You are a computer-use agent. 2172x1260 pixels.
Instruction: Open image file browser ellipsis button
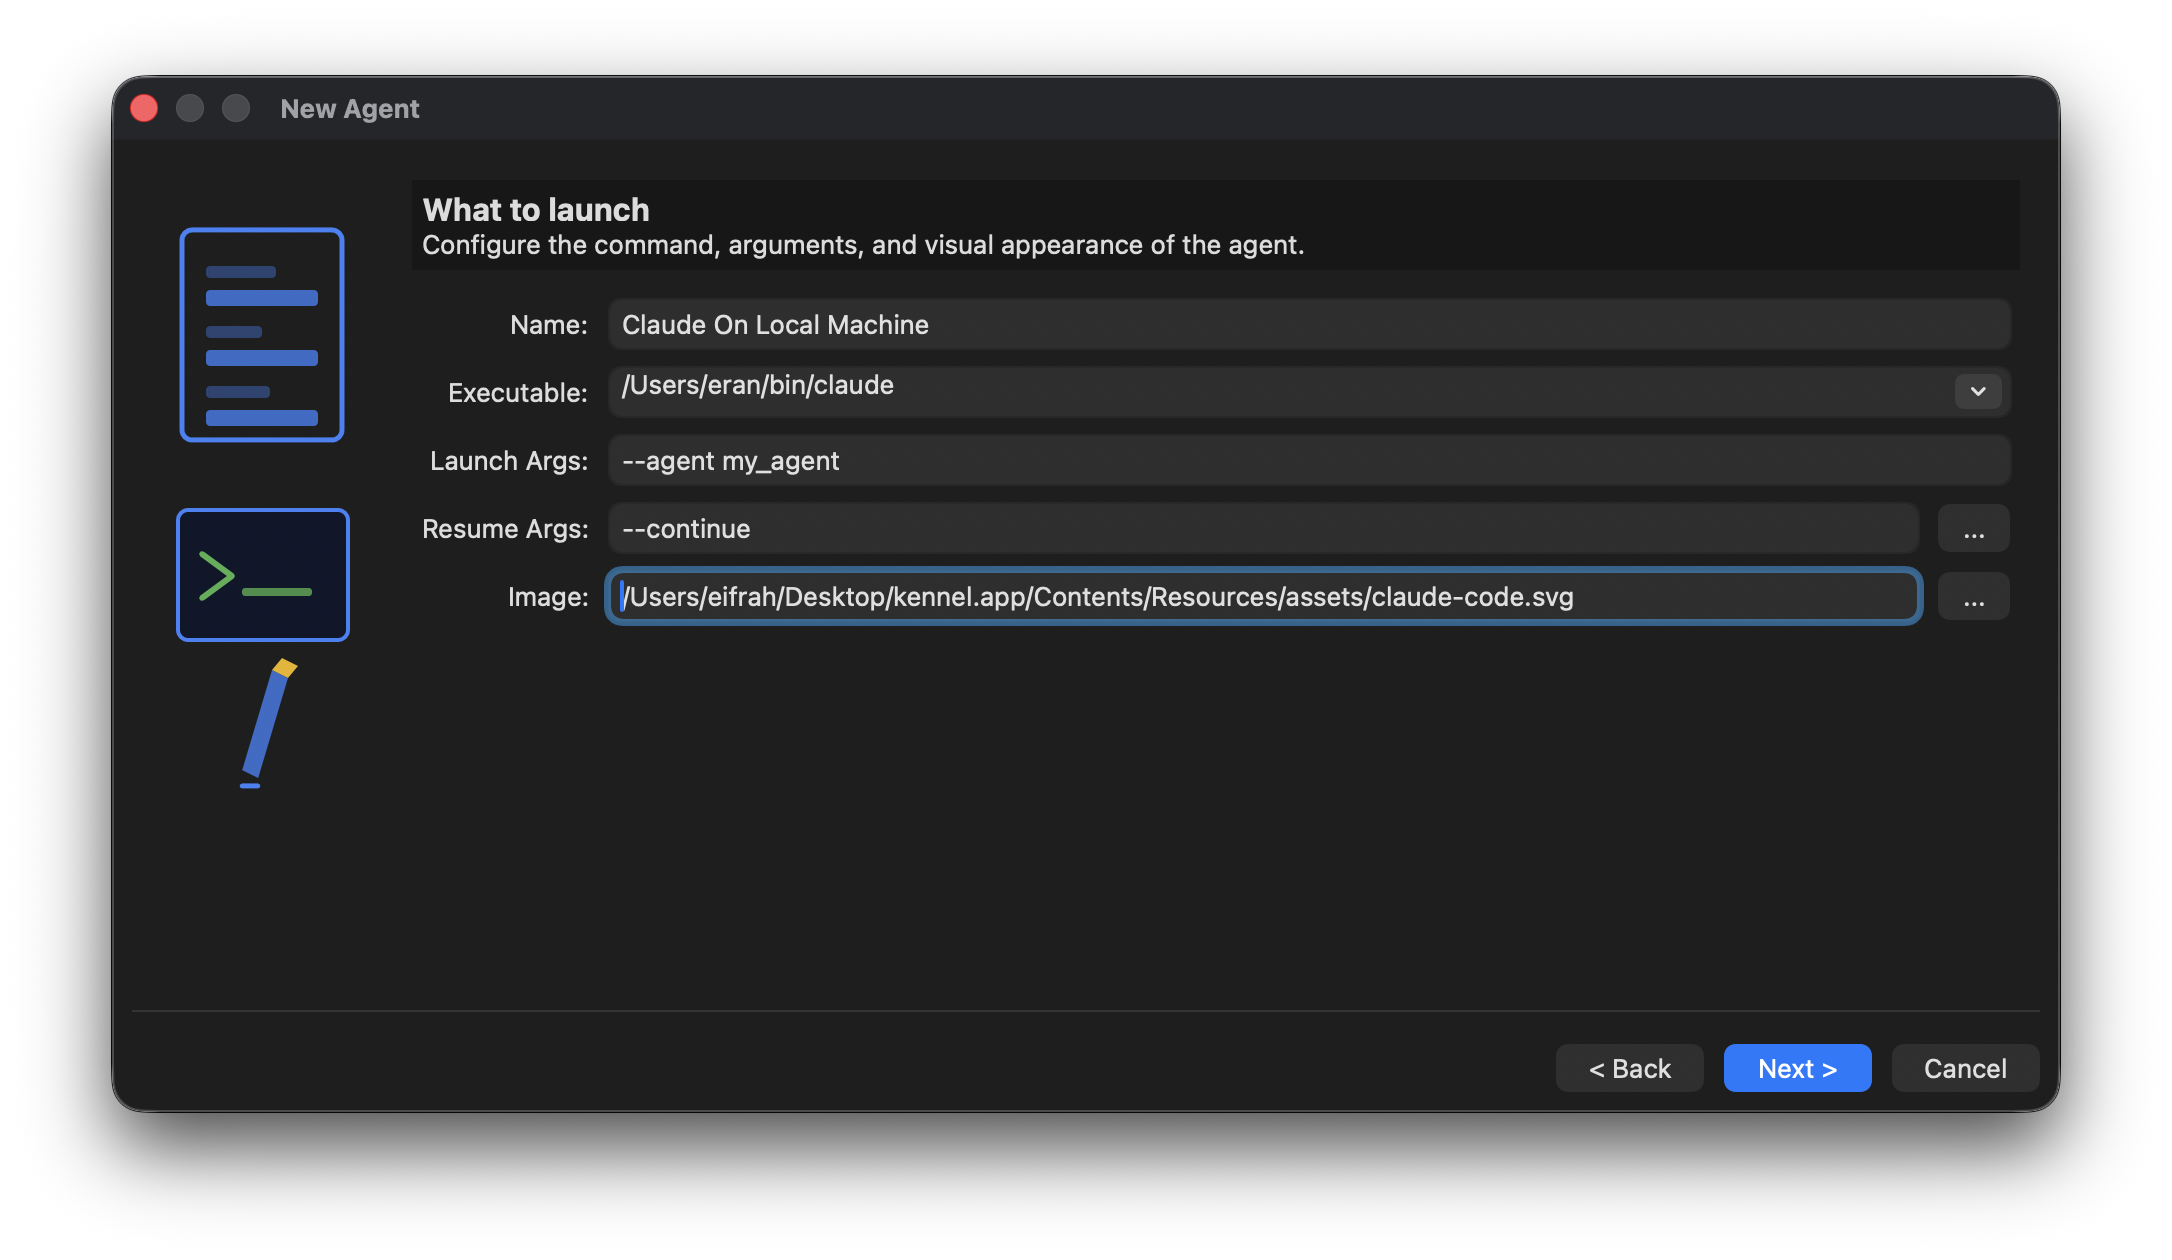coord(1973,597)
